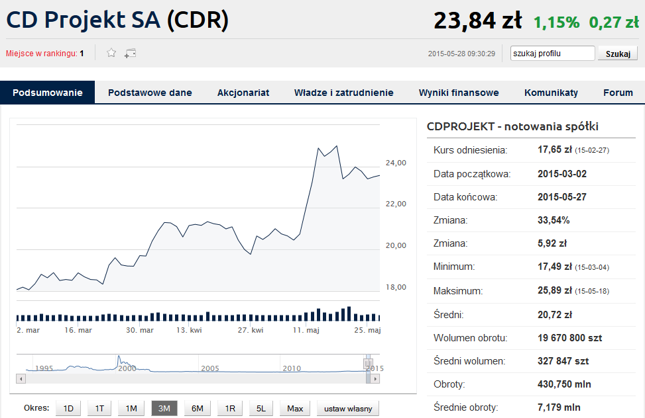This screenshot has height=418, width=645.
Task: Open the Wyniki finansowe tab
Action: click(459, 93)
